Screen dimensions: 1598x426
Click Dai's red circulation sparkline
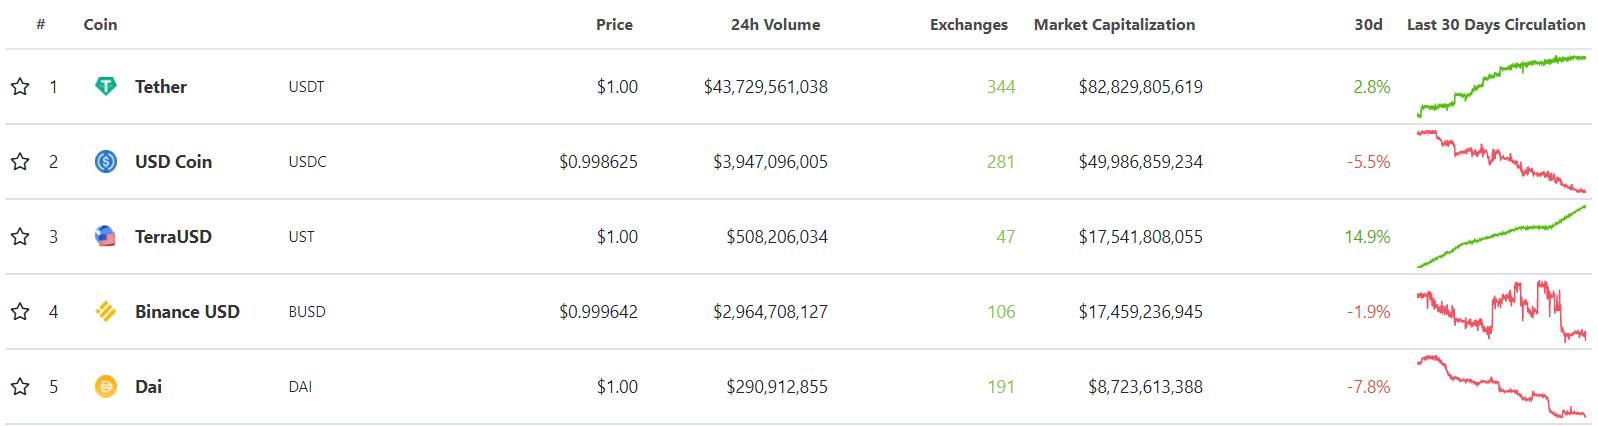1501,386
